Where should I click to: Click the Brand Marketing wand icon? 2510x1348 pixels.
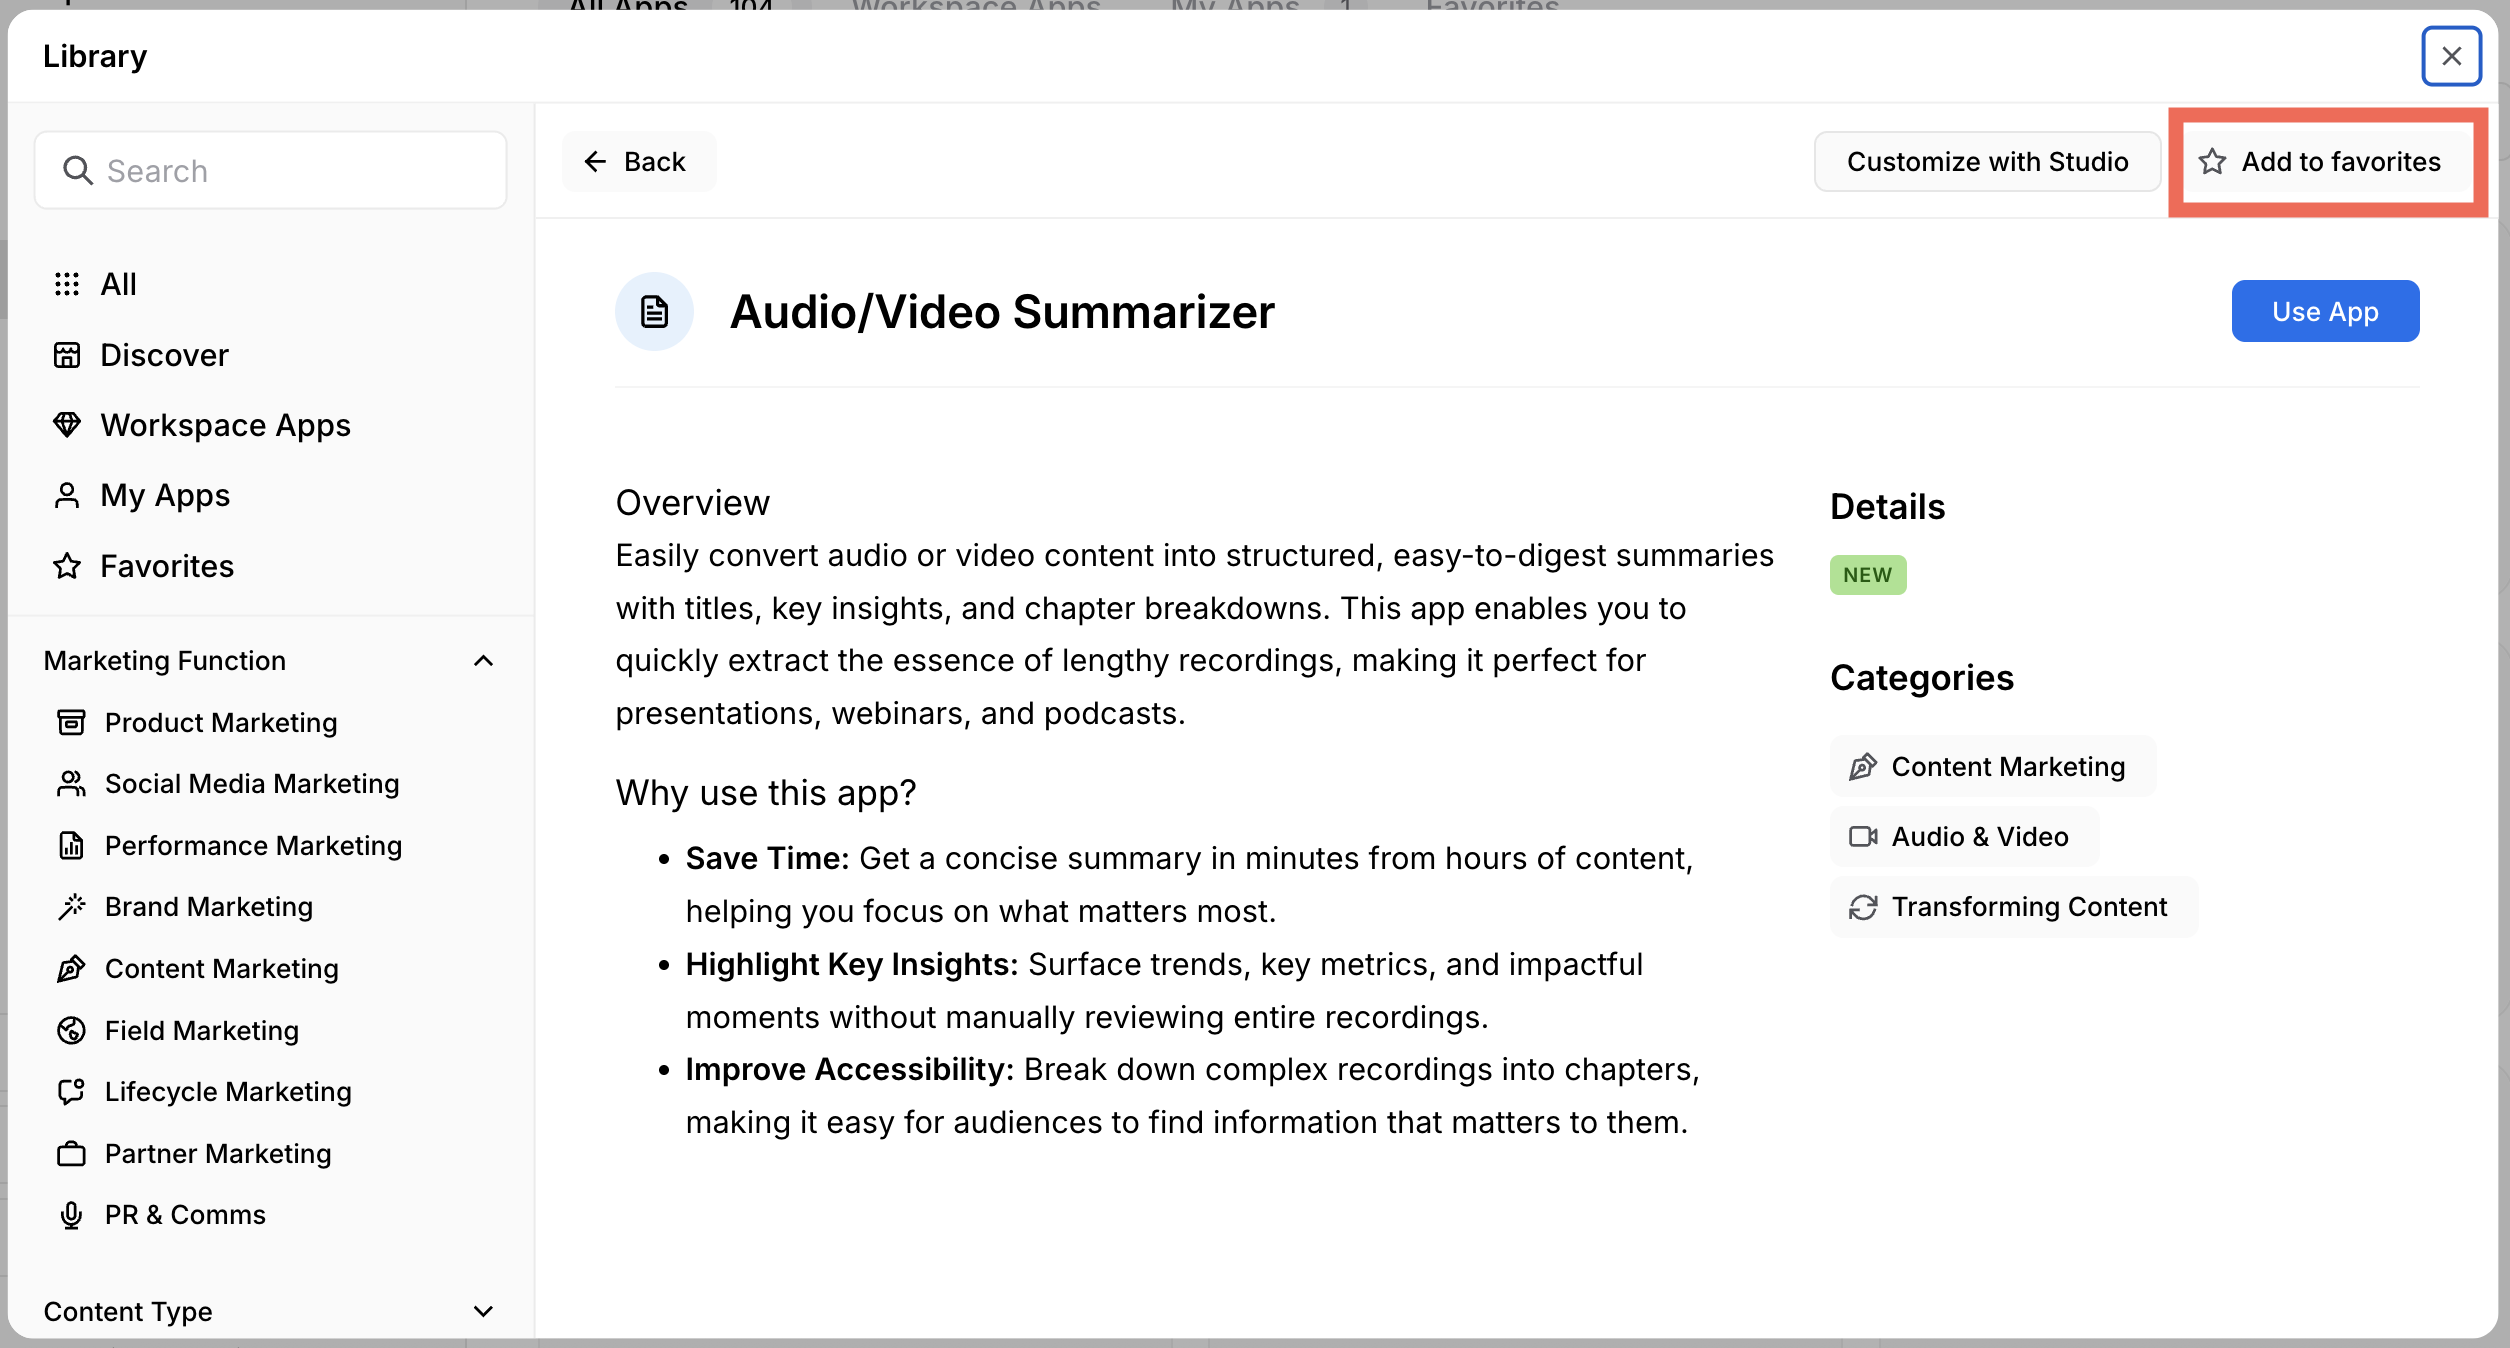(71, 907)
